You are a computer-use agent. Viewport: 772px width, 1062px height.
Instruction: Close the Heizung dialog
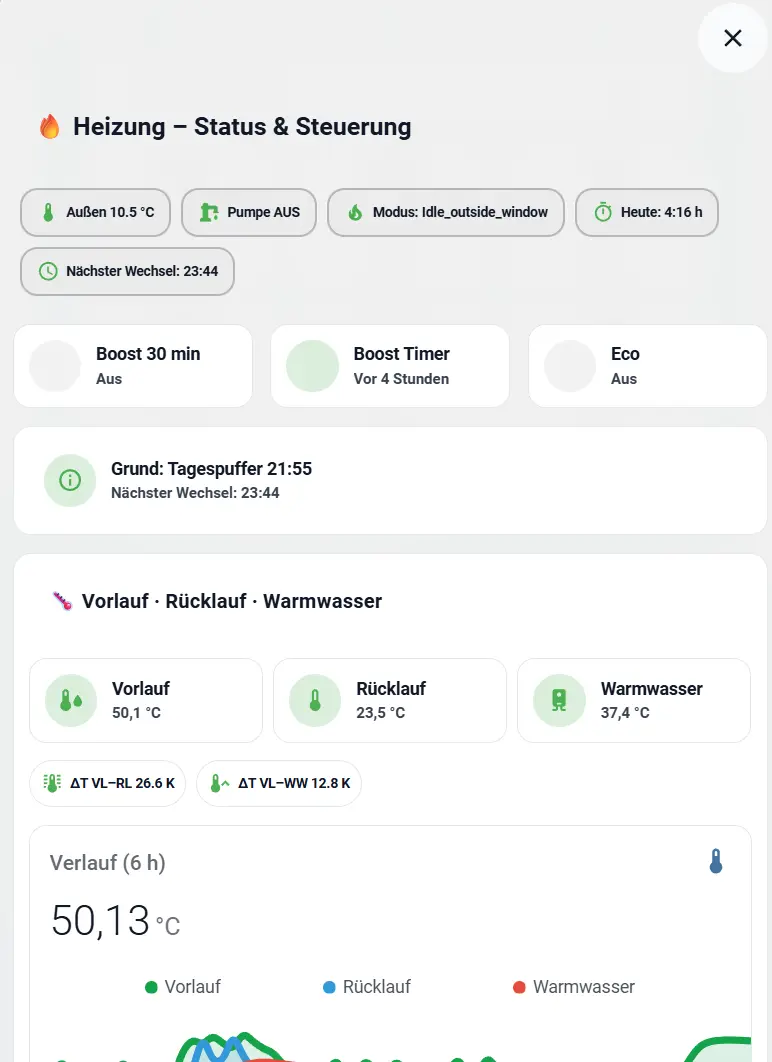point(733,38)
